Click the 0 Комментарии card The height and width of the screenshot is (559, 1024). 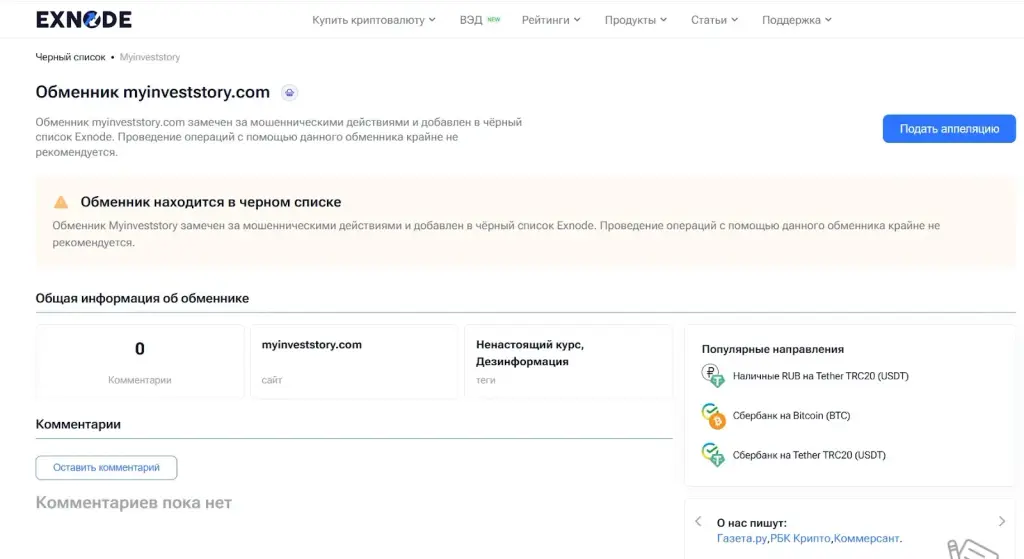(x=140, y=362)
